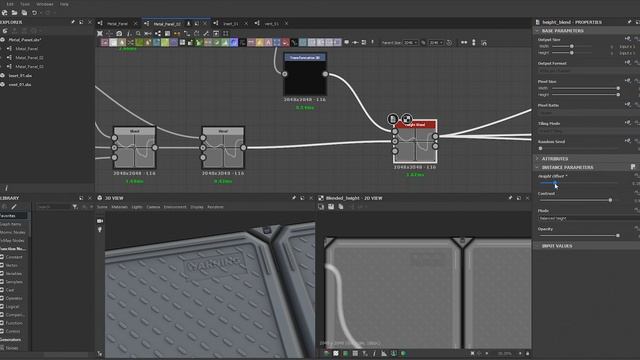Click the open package folder icon
640x360 pixels.
14,13
